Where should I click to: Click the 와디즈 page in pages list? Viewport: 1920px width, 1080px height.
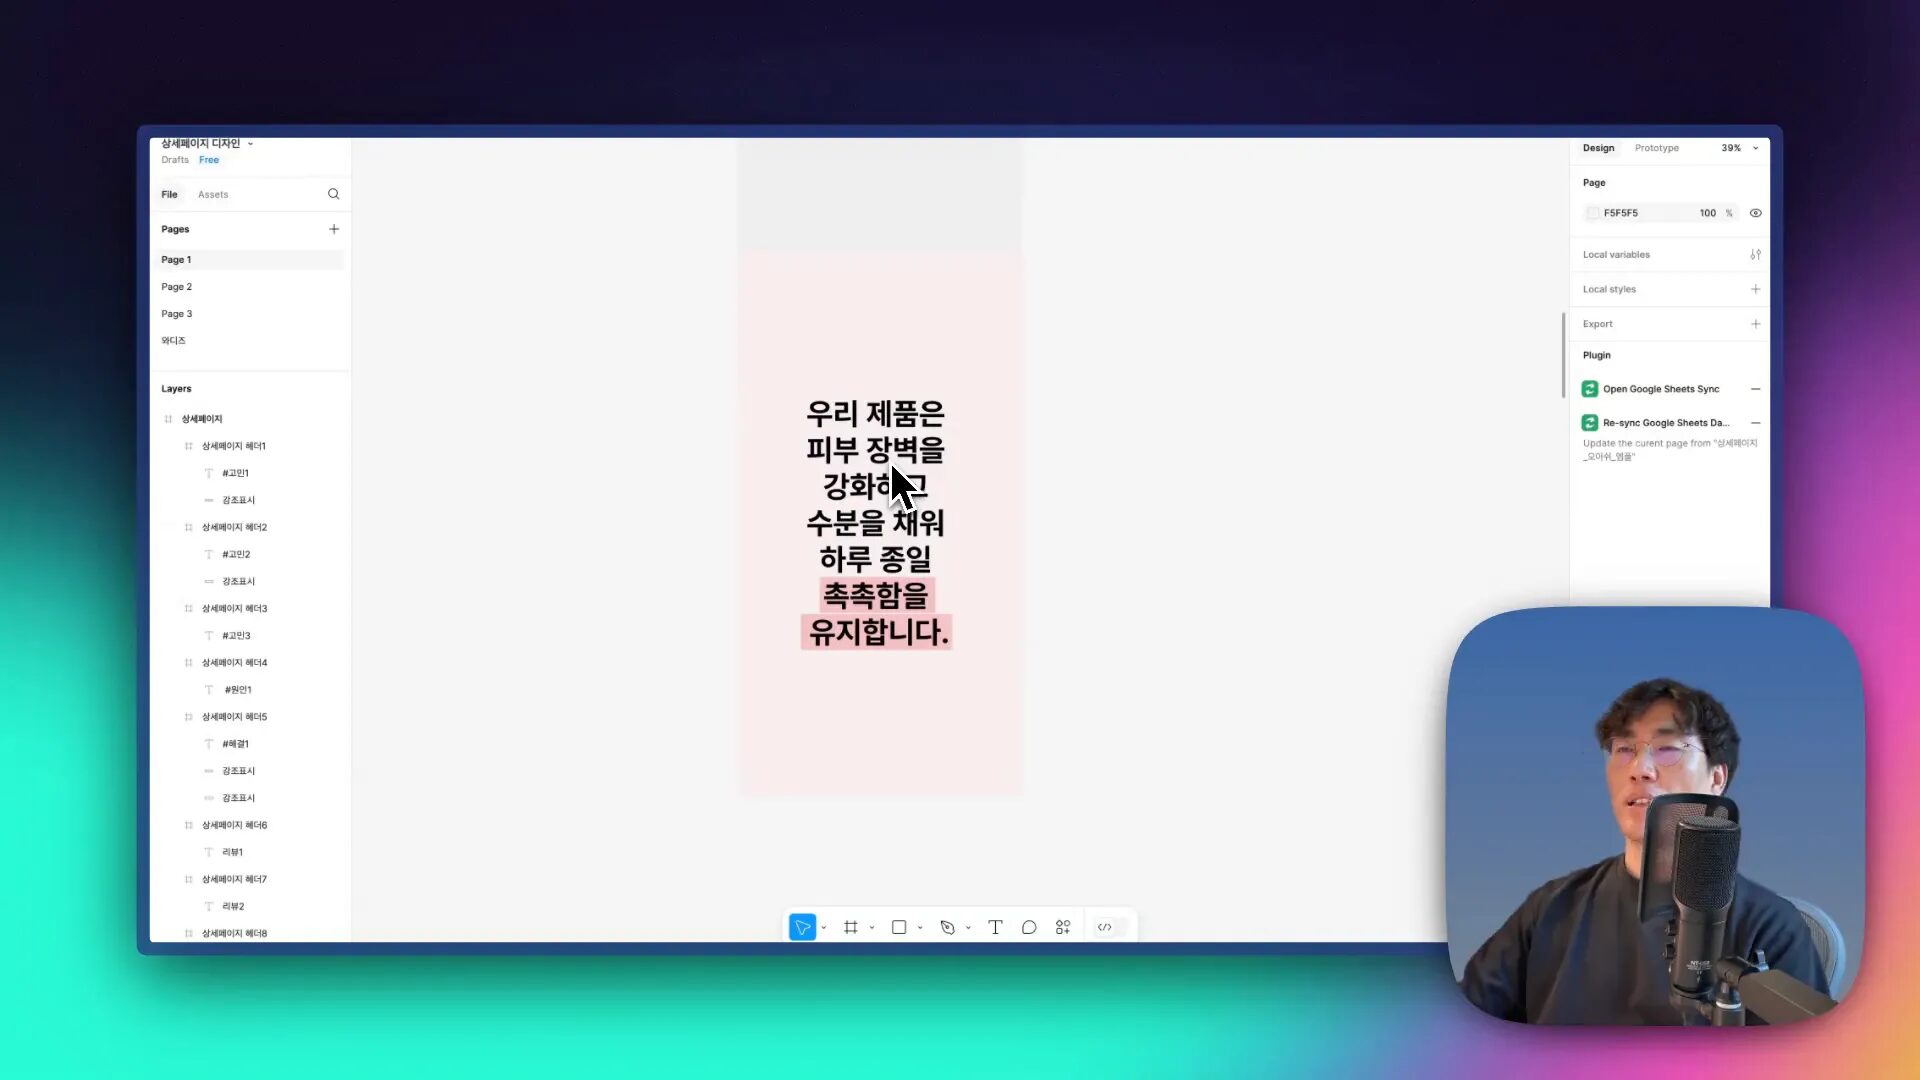point(173,340)
